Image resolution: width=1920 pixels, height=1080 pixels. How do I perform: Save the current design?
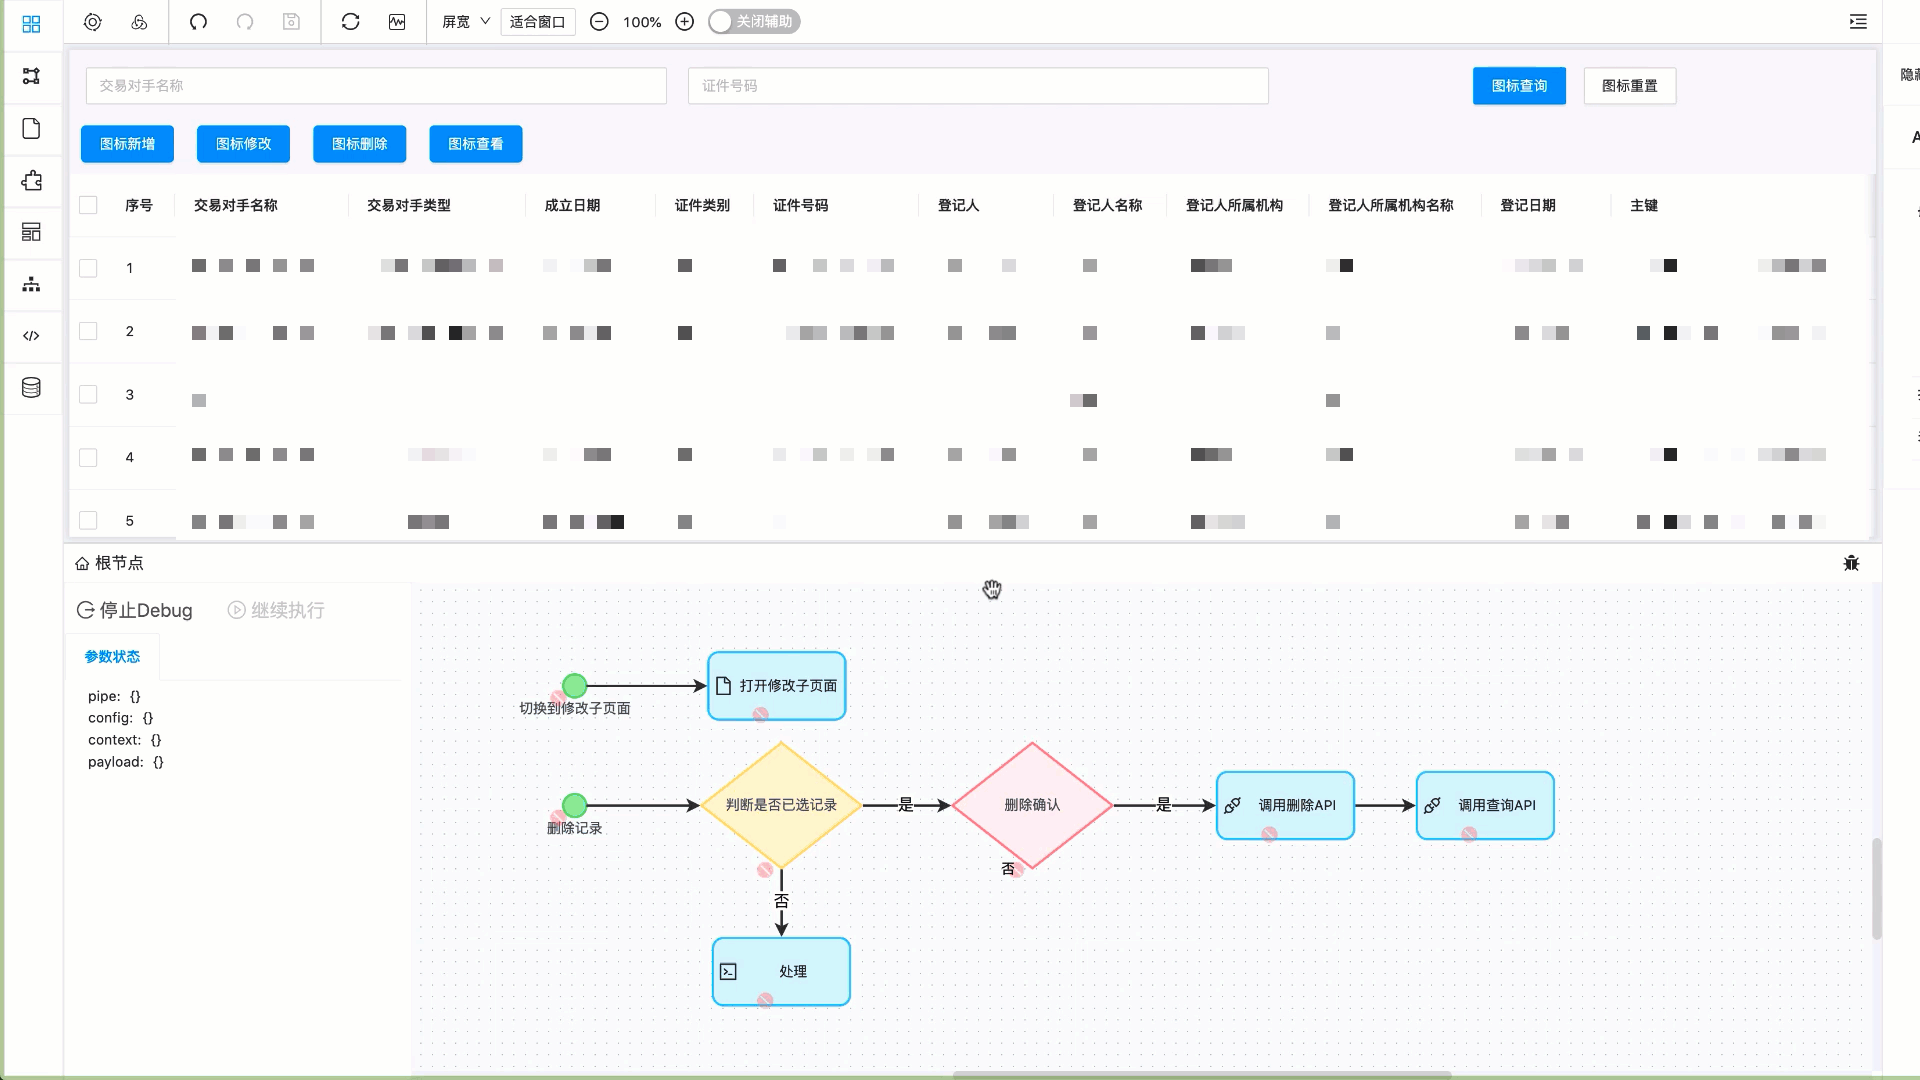click(291, 22)
